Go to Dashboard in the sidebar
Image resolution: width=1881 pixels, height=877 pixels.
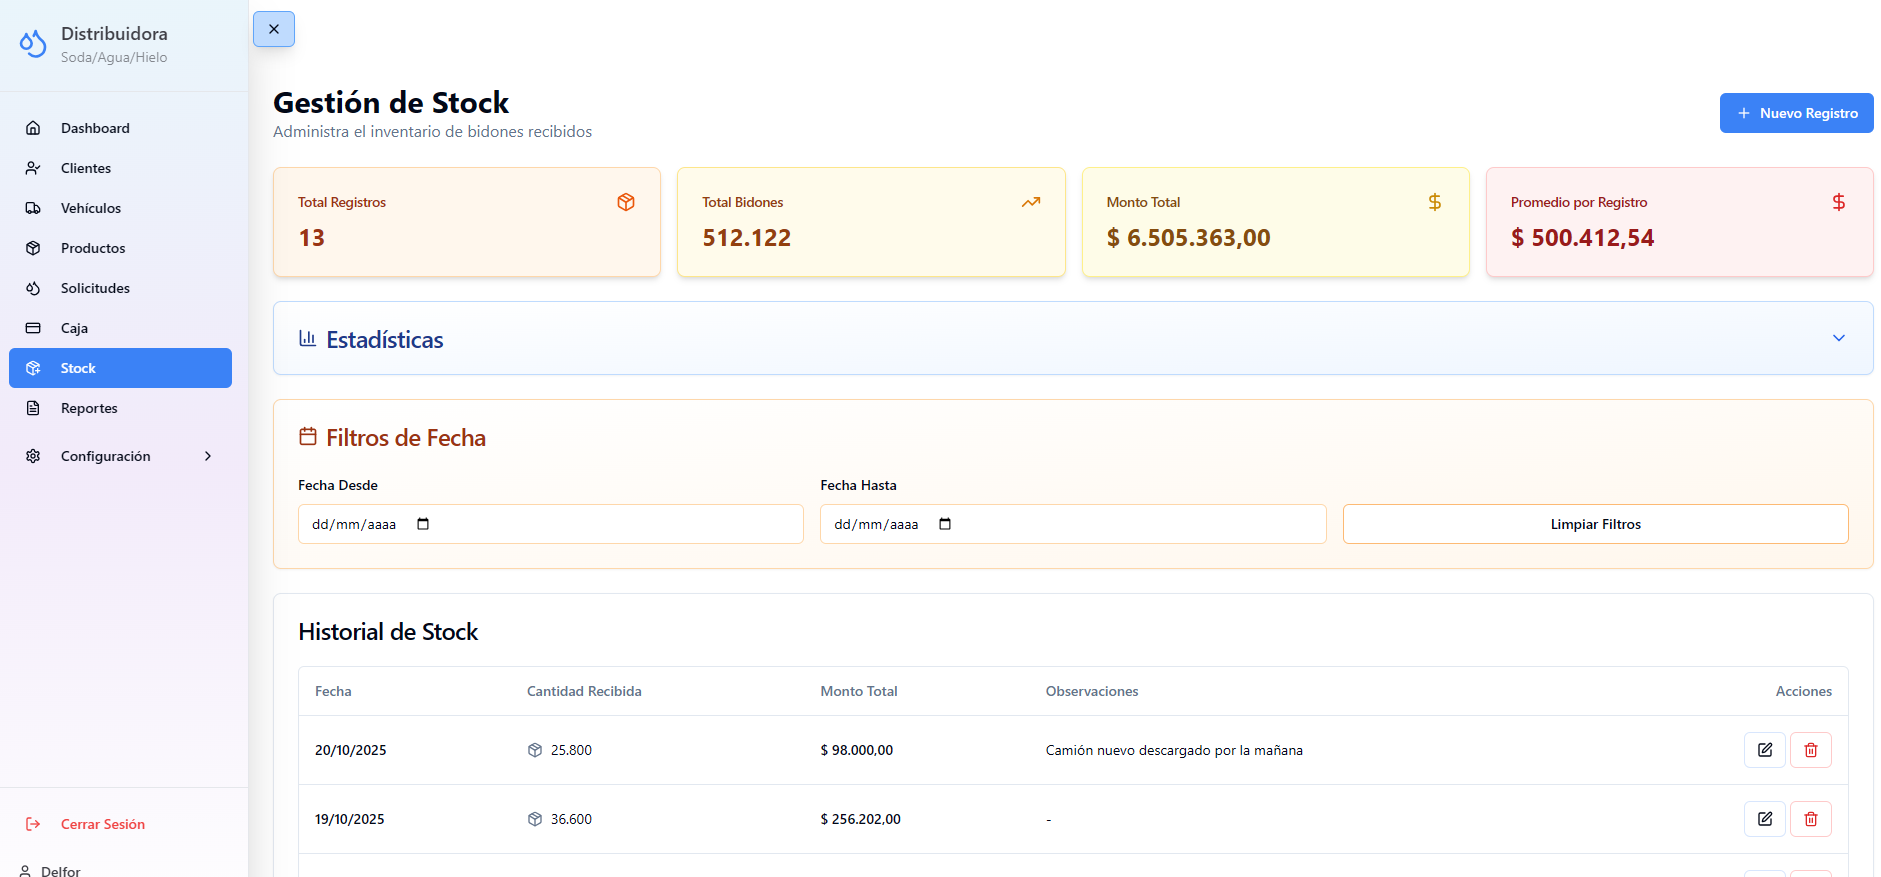coord(95,128)
